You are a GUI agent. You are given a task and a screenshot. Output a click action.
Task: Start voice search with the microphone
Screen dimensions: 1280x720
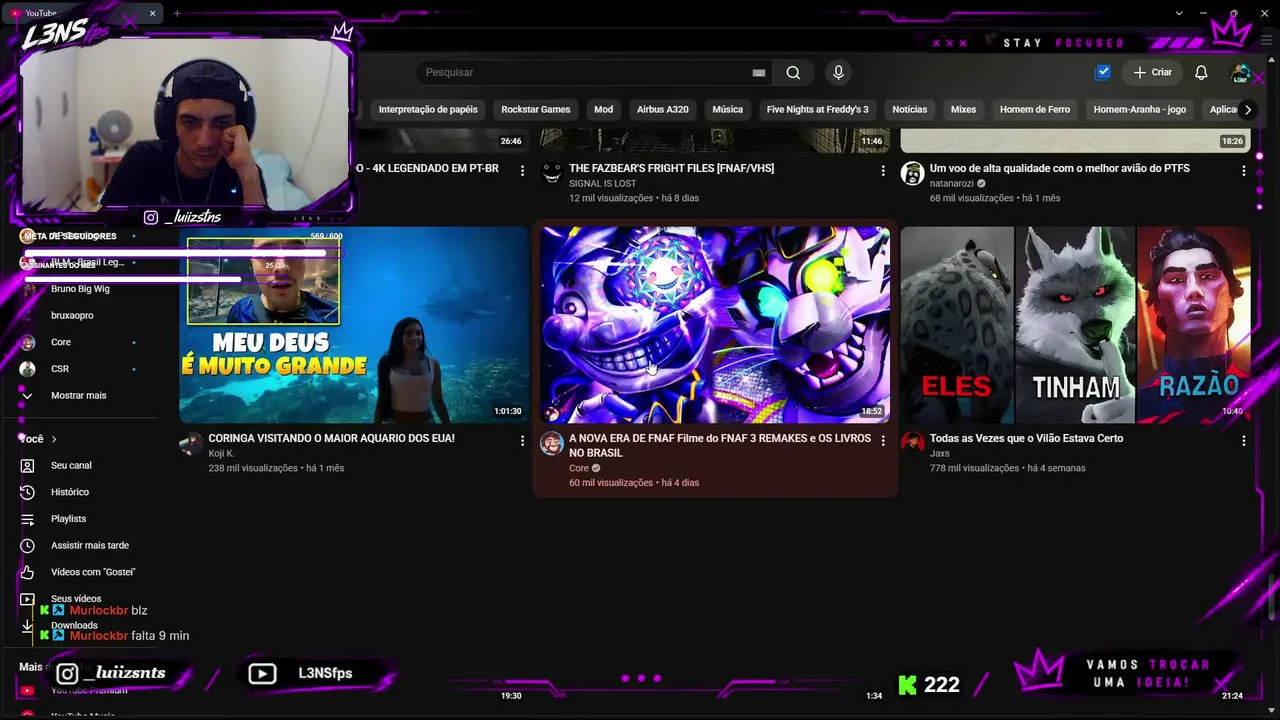click(838, 72)
